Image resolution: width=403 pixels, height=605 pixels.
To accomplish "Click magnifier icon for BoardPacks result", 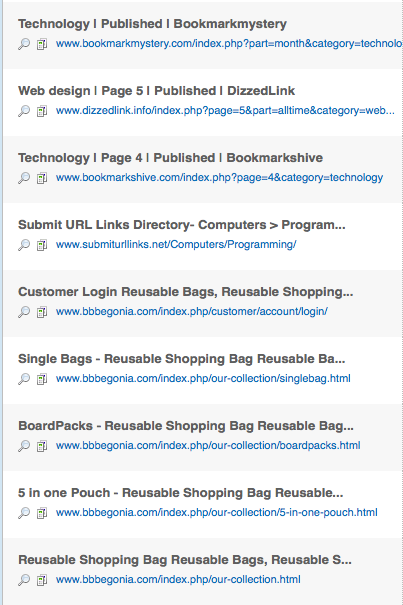I will [24, 446].
